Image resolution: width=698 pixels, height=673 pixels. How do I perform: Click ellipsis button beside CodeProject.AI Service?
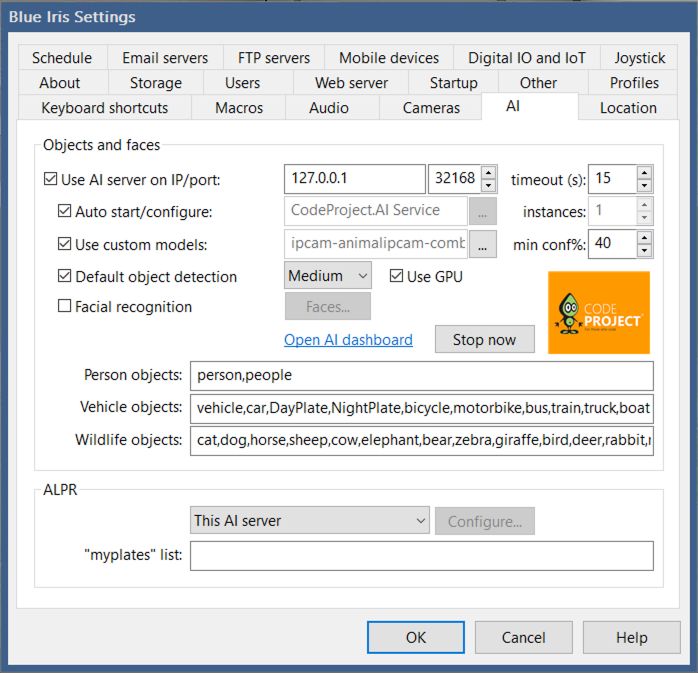click(x=483, y=211)
